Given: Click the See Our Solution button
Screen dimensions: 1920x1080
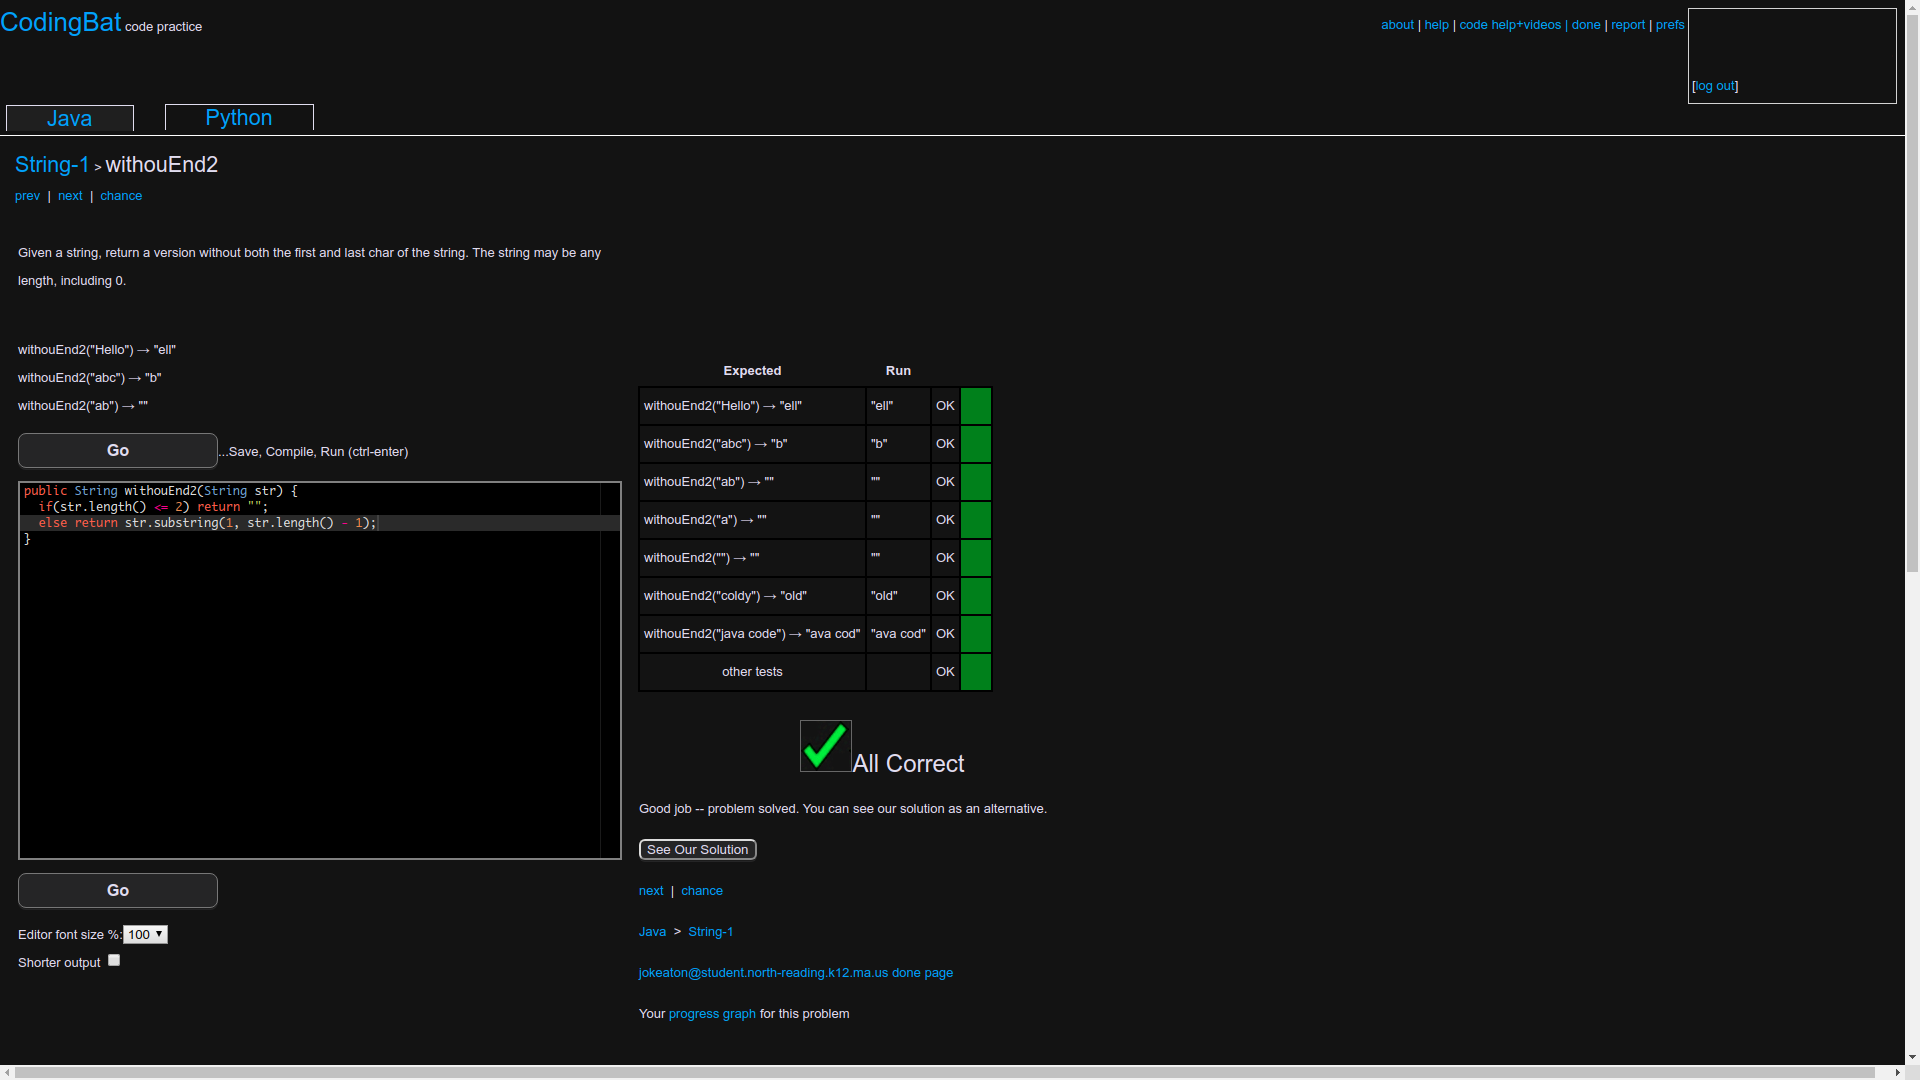Looking at the screenshot, I should (x=697, y=849).
